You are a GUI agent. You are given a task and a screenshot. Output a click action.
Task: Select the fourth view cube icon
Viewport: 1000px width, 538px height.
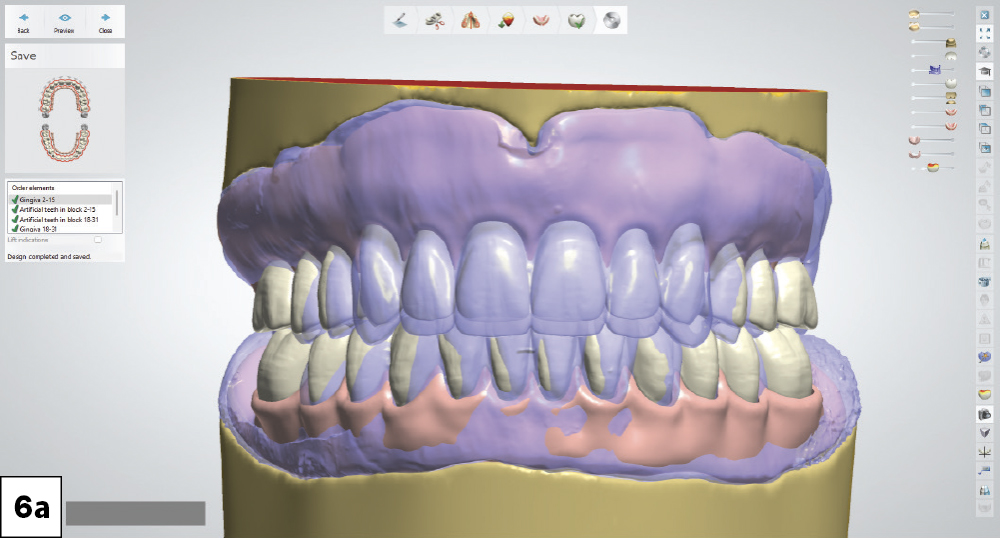click(x=985, y=148)
